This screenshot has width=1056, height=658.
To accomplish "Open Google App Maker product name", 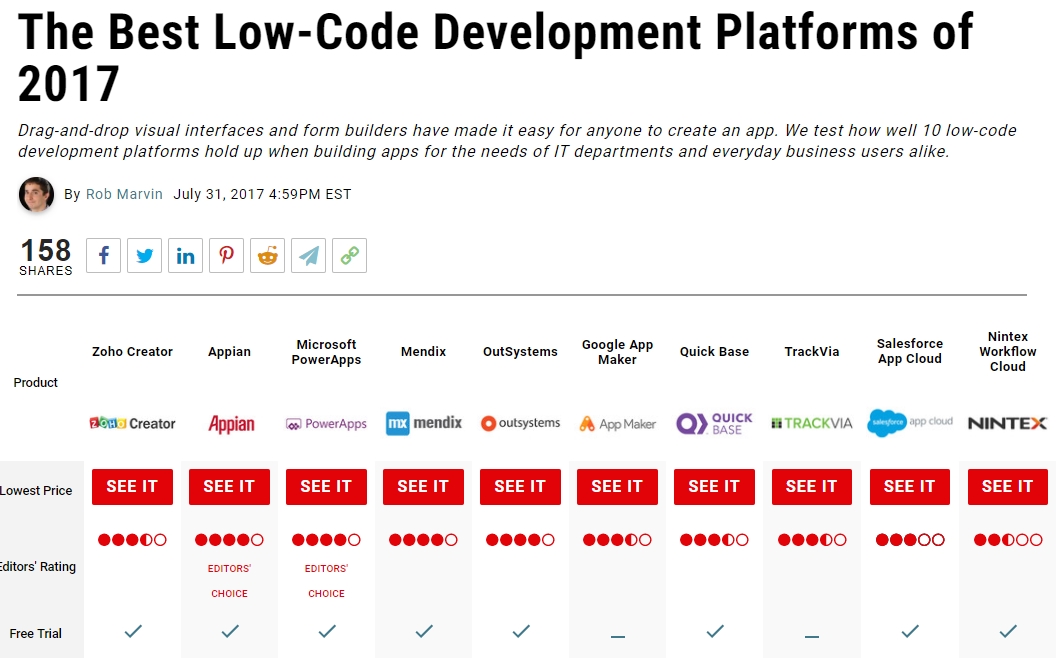I will (x=618, y=352).
